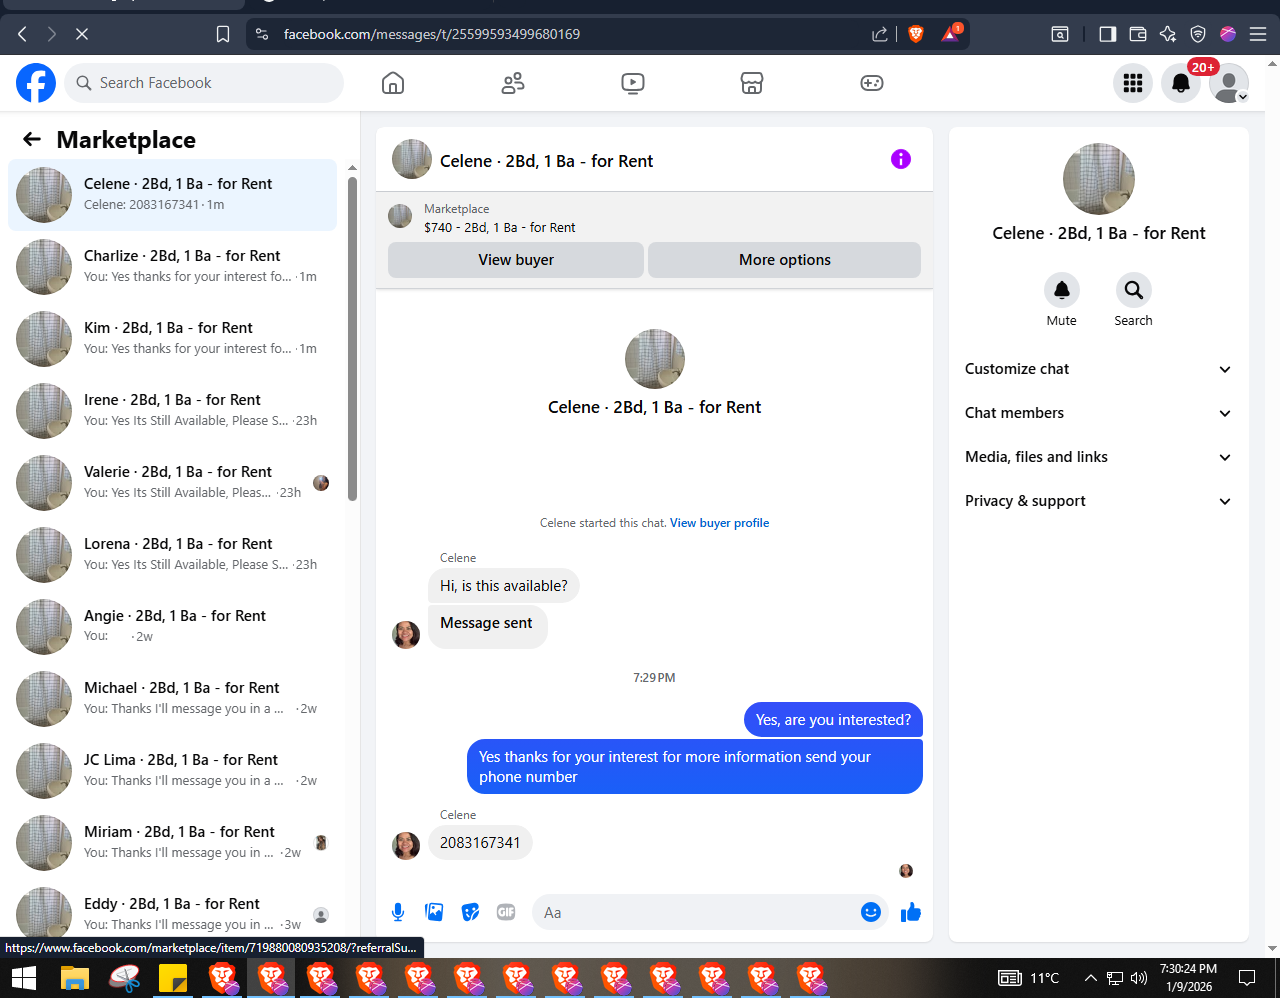Open the Facebook menu grid icon

pos(1133,83)
